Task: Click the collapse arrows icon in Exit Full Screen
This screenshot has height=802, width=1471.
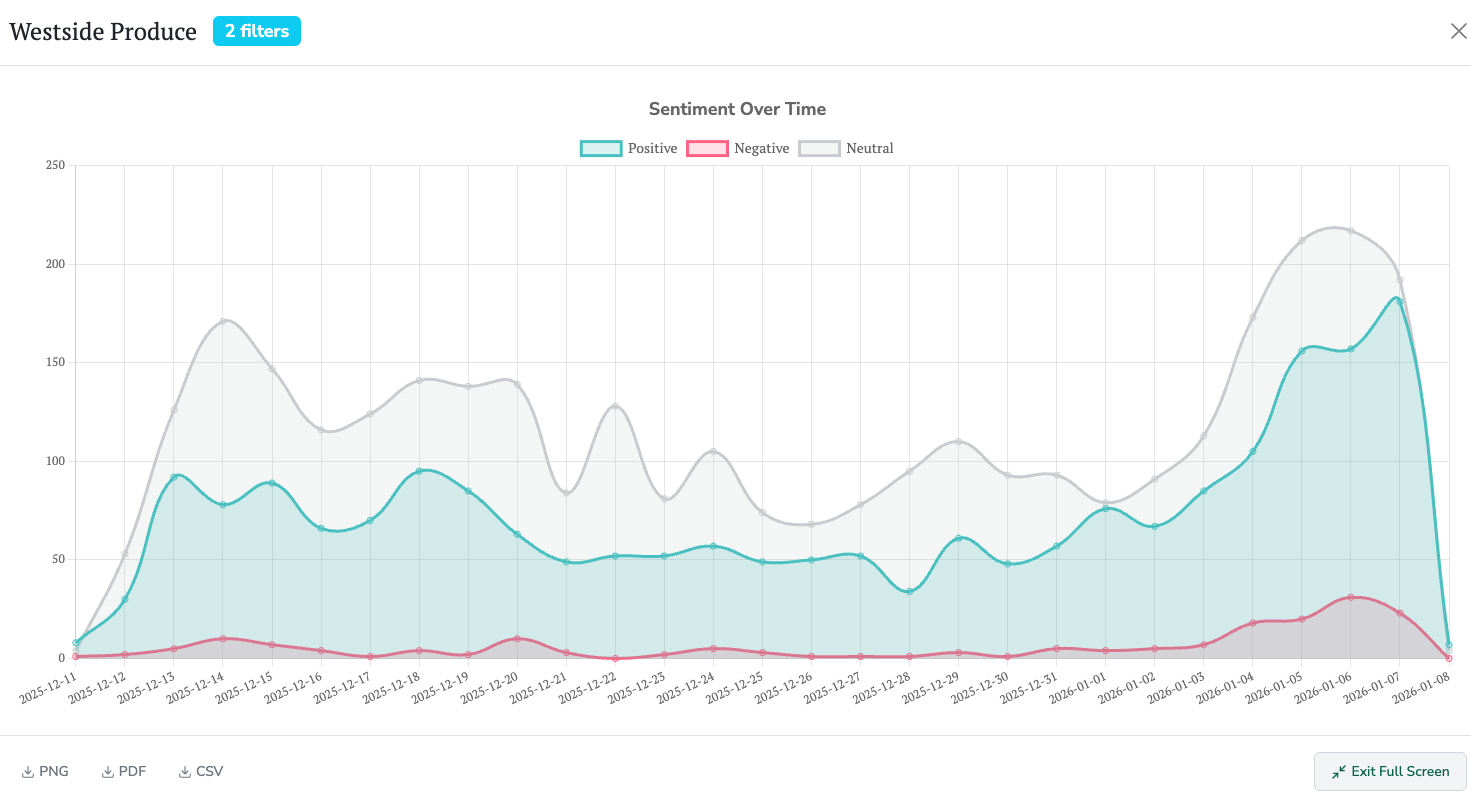Action: click(1339, 772)
